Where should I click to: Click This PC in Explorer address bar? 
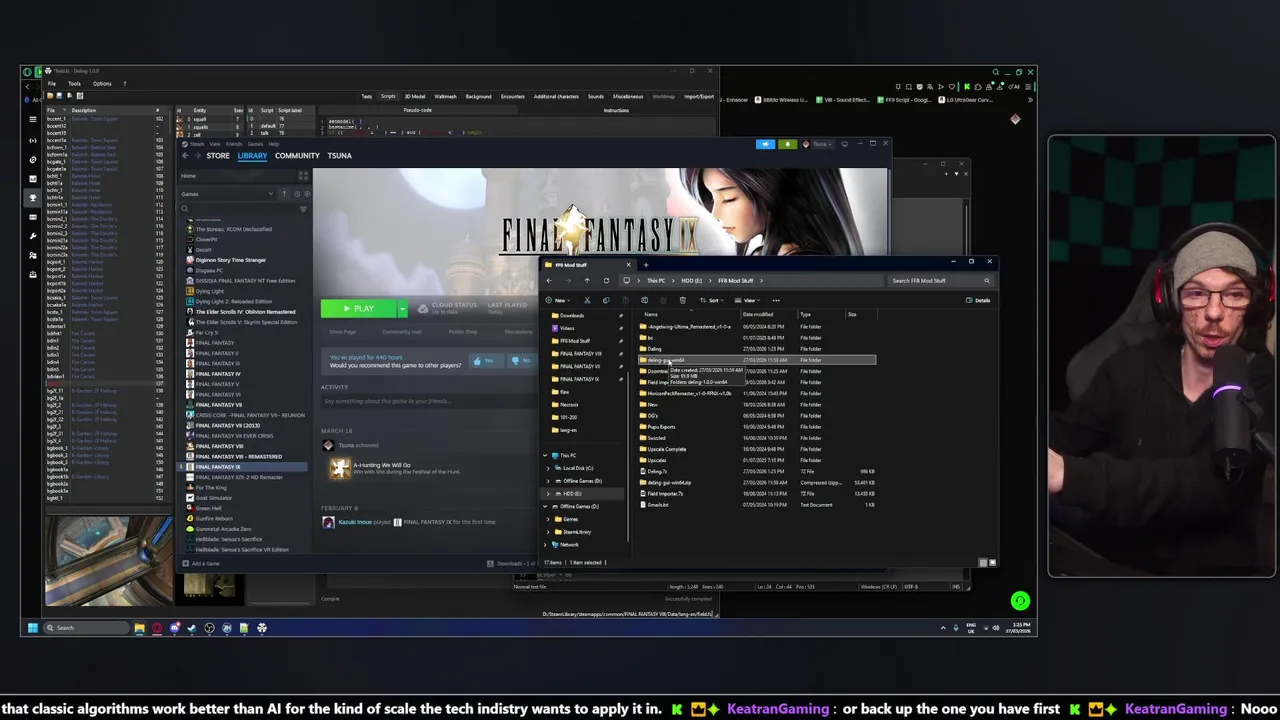pyautogui.click(x=656, y=281)
